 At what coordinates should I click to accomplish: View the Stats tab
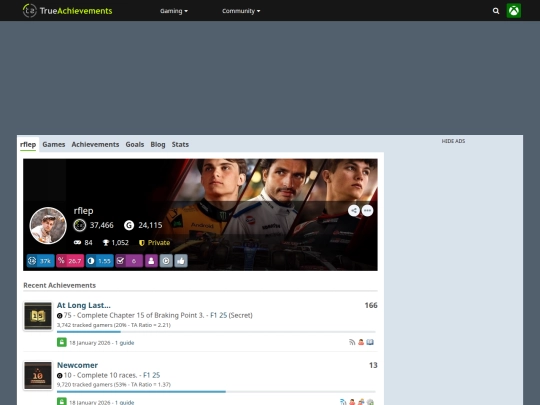pyautogui.click(x=180, y=144)
